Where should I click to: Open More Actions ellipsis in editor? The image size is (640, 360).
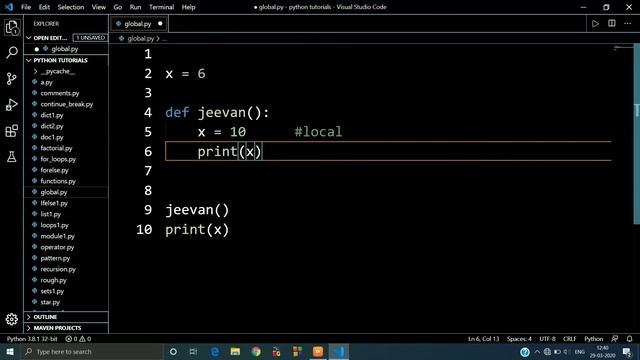point(627,23)
